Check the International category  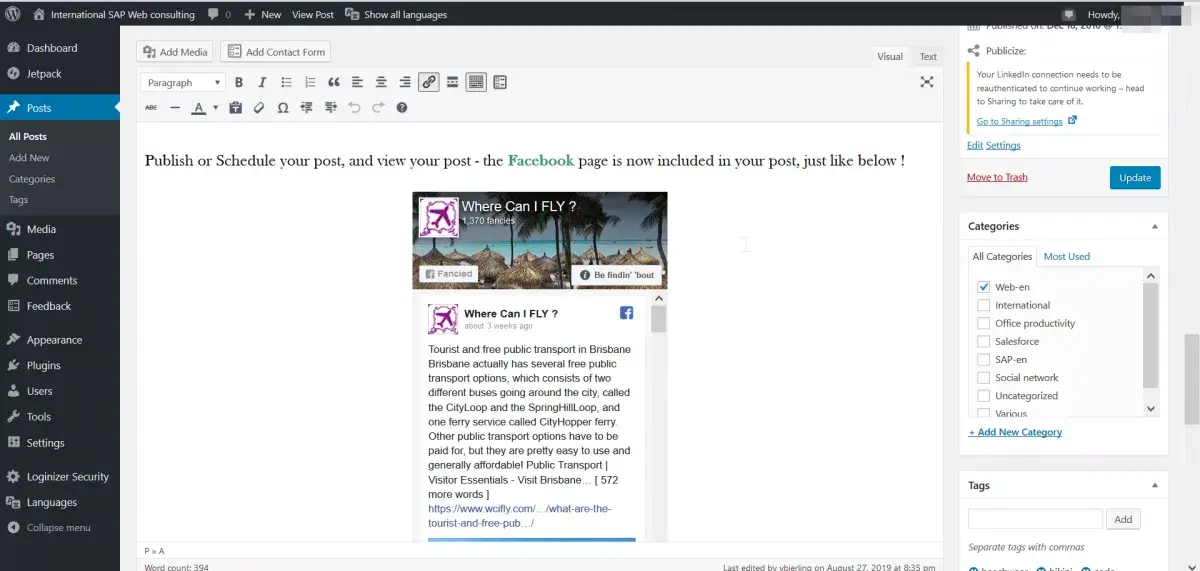click(984, 305)
